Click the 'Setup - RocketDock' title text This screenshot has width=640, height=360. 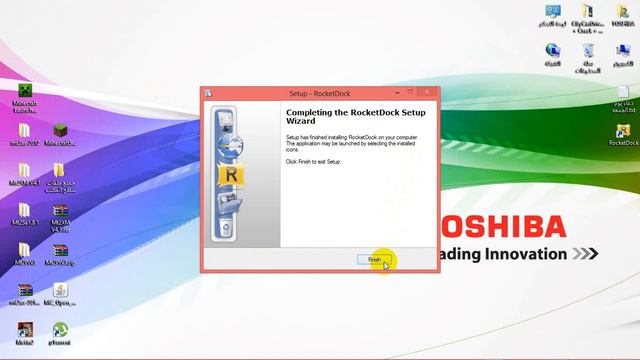point(320,93)
